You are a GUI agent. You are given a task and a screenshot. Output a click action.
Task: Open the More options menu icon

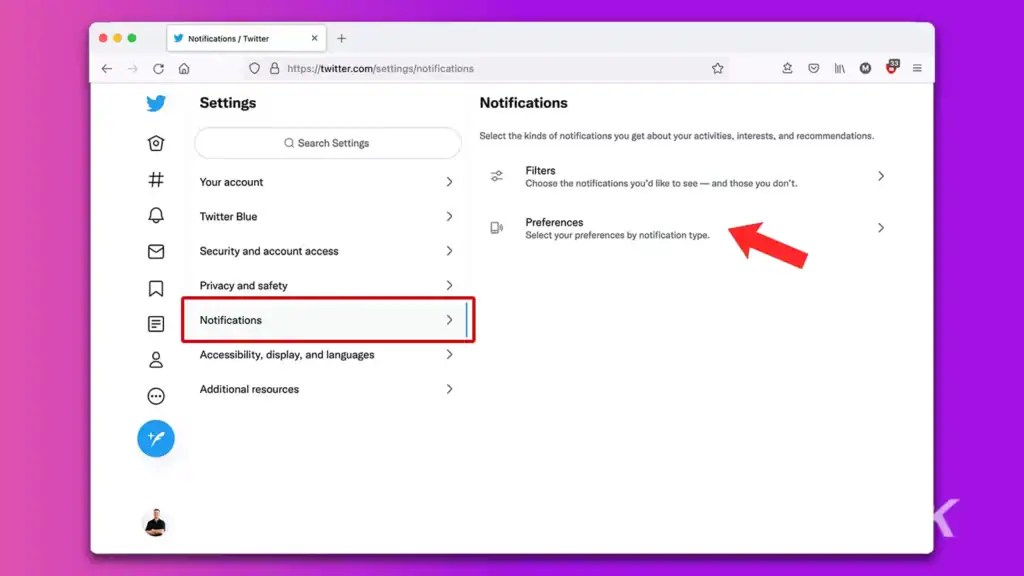click(156, 395)
